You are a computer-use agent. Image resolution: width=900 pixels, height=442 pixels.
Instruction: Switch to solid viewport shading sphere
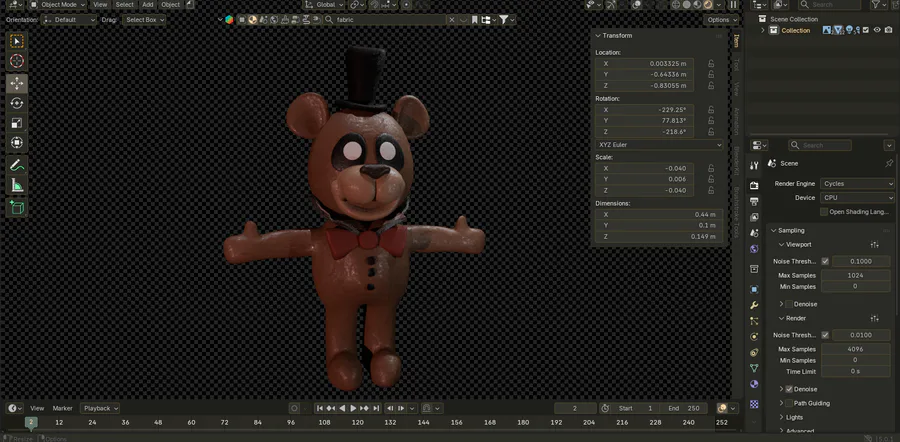(686, 5)
